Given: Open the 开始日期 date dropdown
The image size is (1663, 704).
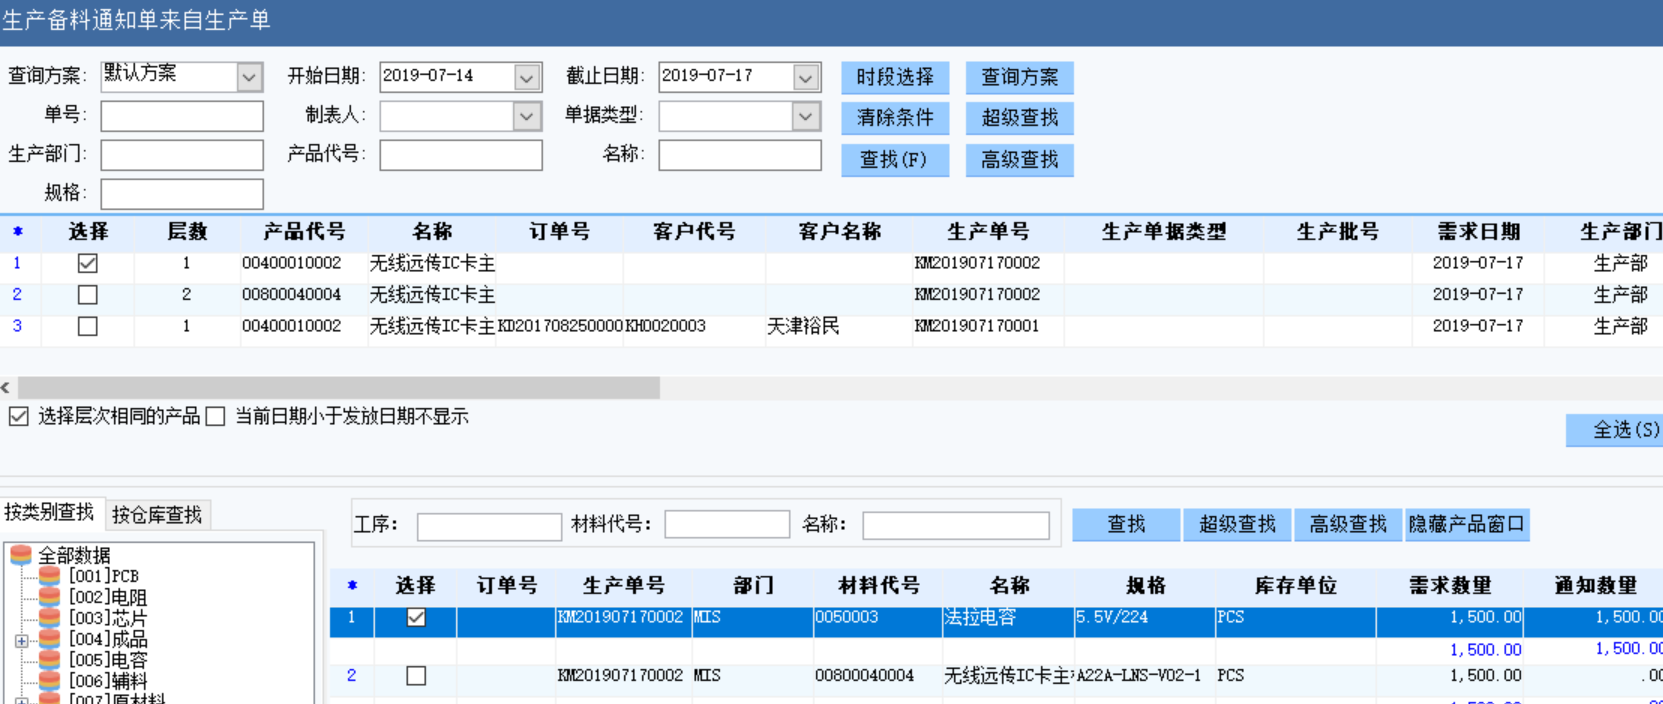Looking at the screenshot, I should pos(527,77).
